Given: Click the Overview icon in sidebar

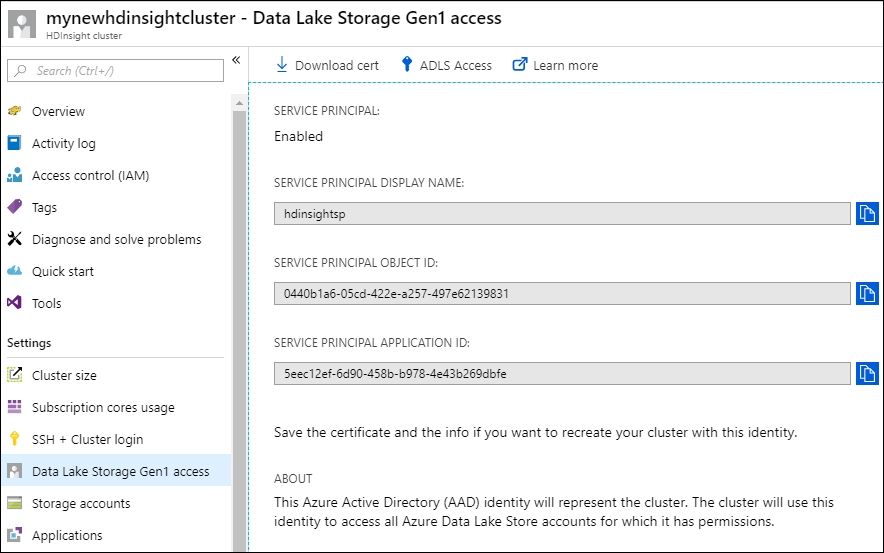Looking at the screenshot, I should (15, 111).
